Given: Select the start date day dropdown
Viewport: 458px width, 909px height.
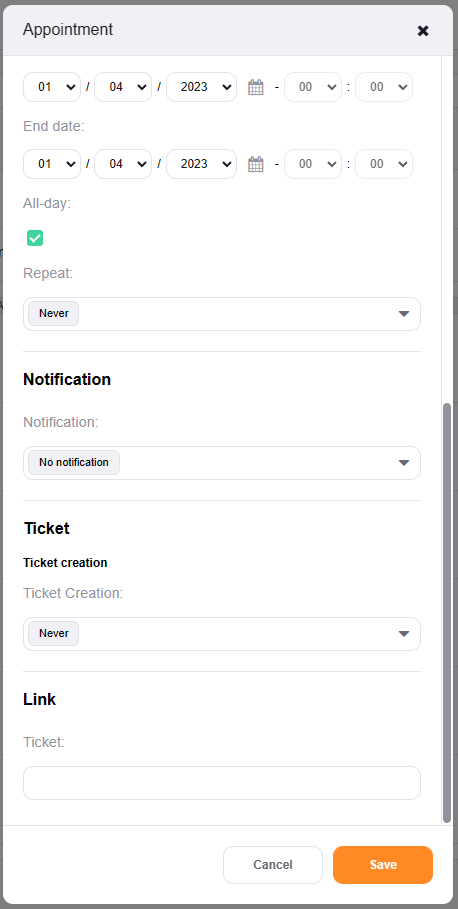Looking at the screenshot, I should pyautogui.click(x=52, y=87).
